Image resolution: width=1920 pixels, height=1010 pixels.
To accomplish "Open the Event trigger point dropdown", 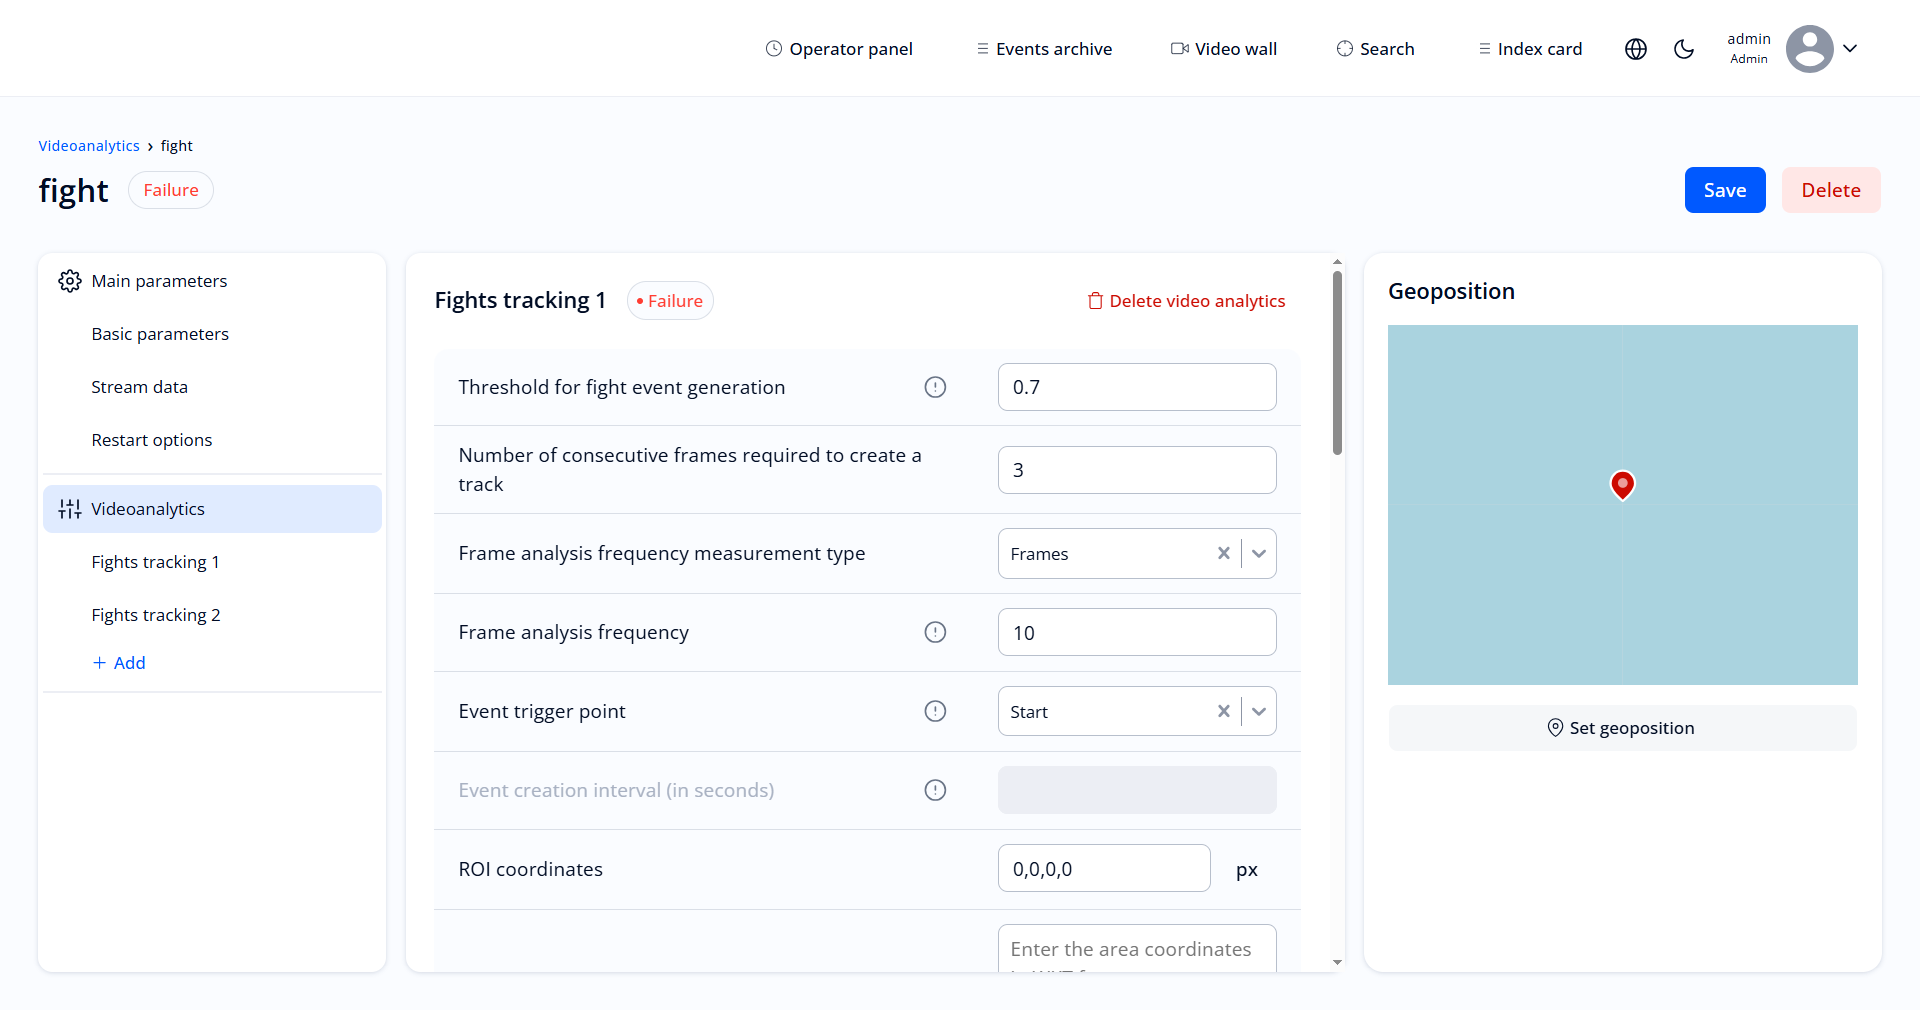I will click(x=1259, y=711).
